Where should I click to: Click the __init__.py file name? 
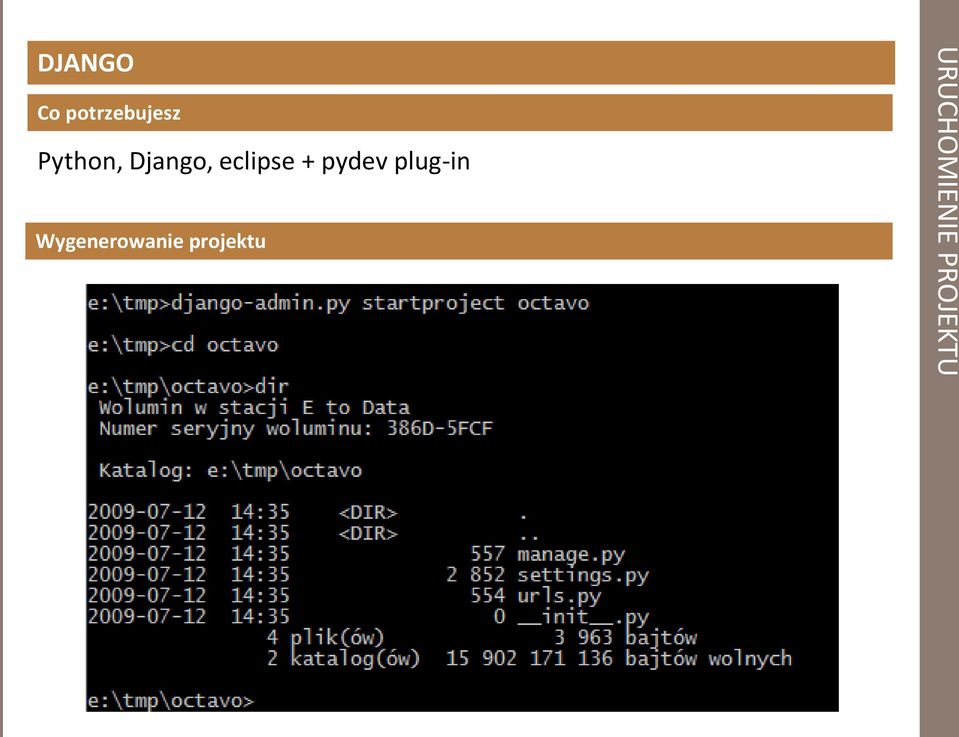tap(583, 617)
